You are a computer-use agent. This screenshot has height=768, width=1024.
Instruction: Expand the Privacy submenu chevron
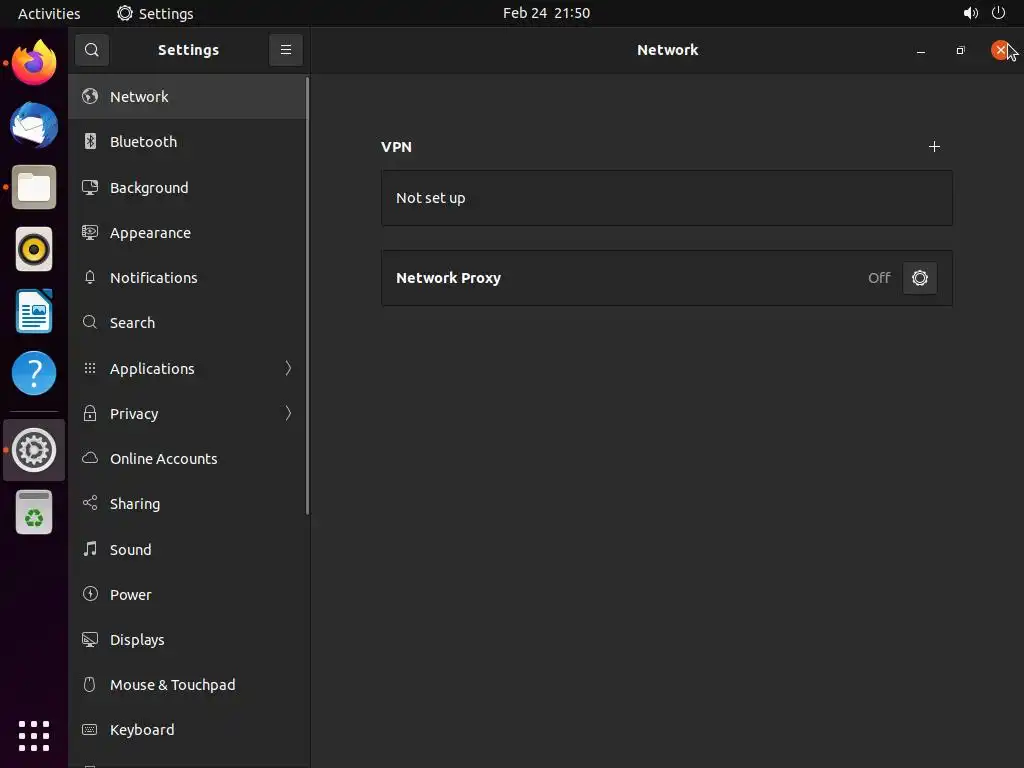coord(288,413)
